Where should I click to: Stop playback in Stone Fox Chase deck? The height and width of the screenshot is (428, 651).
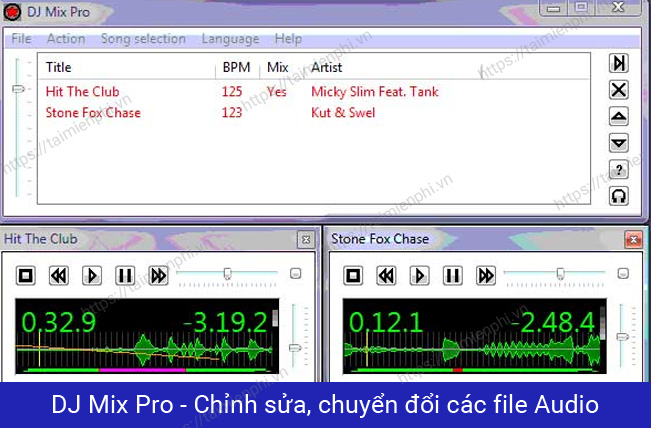(353, 276)
